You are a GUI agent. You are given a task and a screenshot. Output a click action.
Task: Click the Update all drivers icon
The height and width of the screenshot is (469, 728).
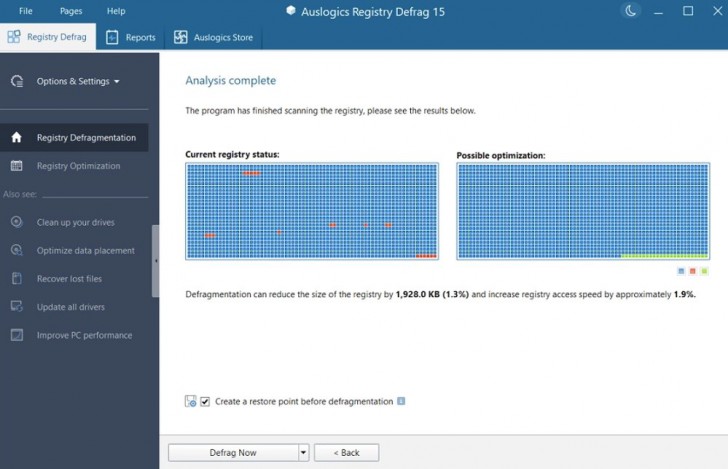(16, 306)
